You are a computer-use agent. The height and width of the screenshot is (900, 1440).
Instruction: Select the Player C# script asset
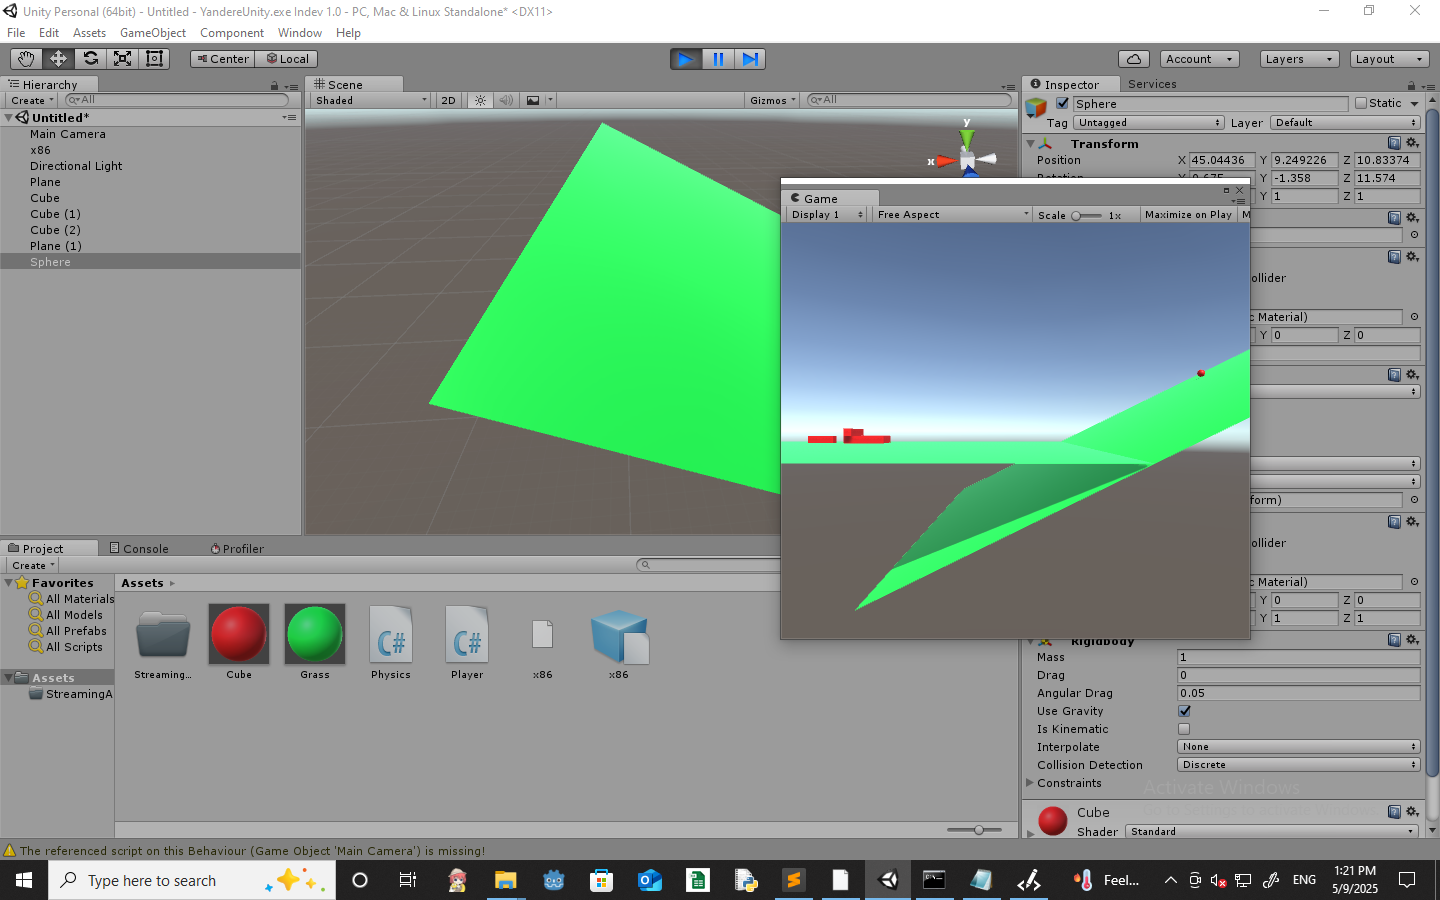[x=467, y=634]
